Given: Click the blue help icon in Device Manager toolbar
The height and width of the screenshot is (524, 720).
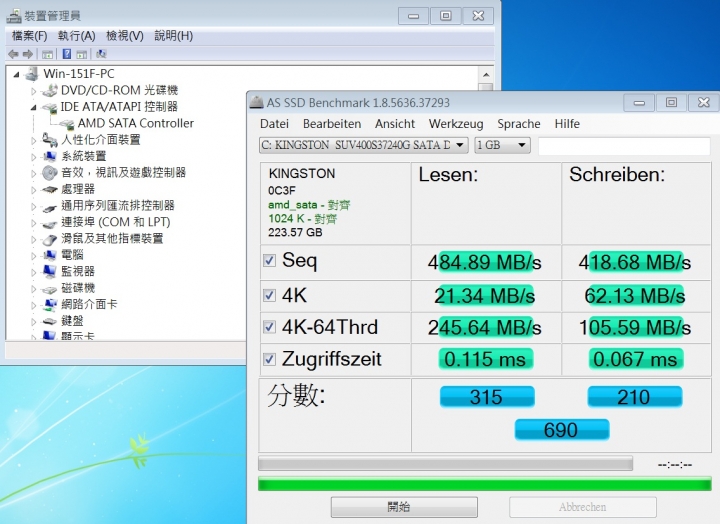Looking at the screenshot, I should [x=67, y=54].
